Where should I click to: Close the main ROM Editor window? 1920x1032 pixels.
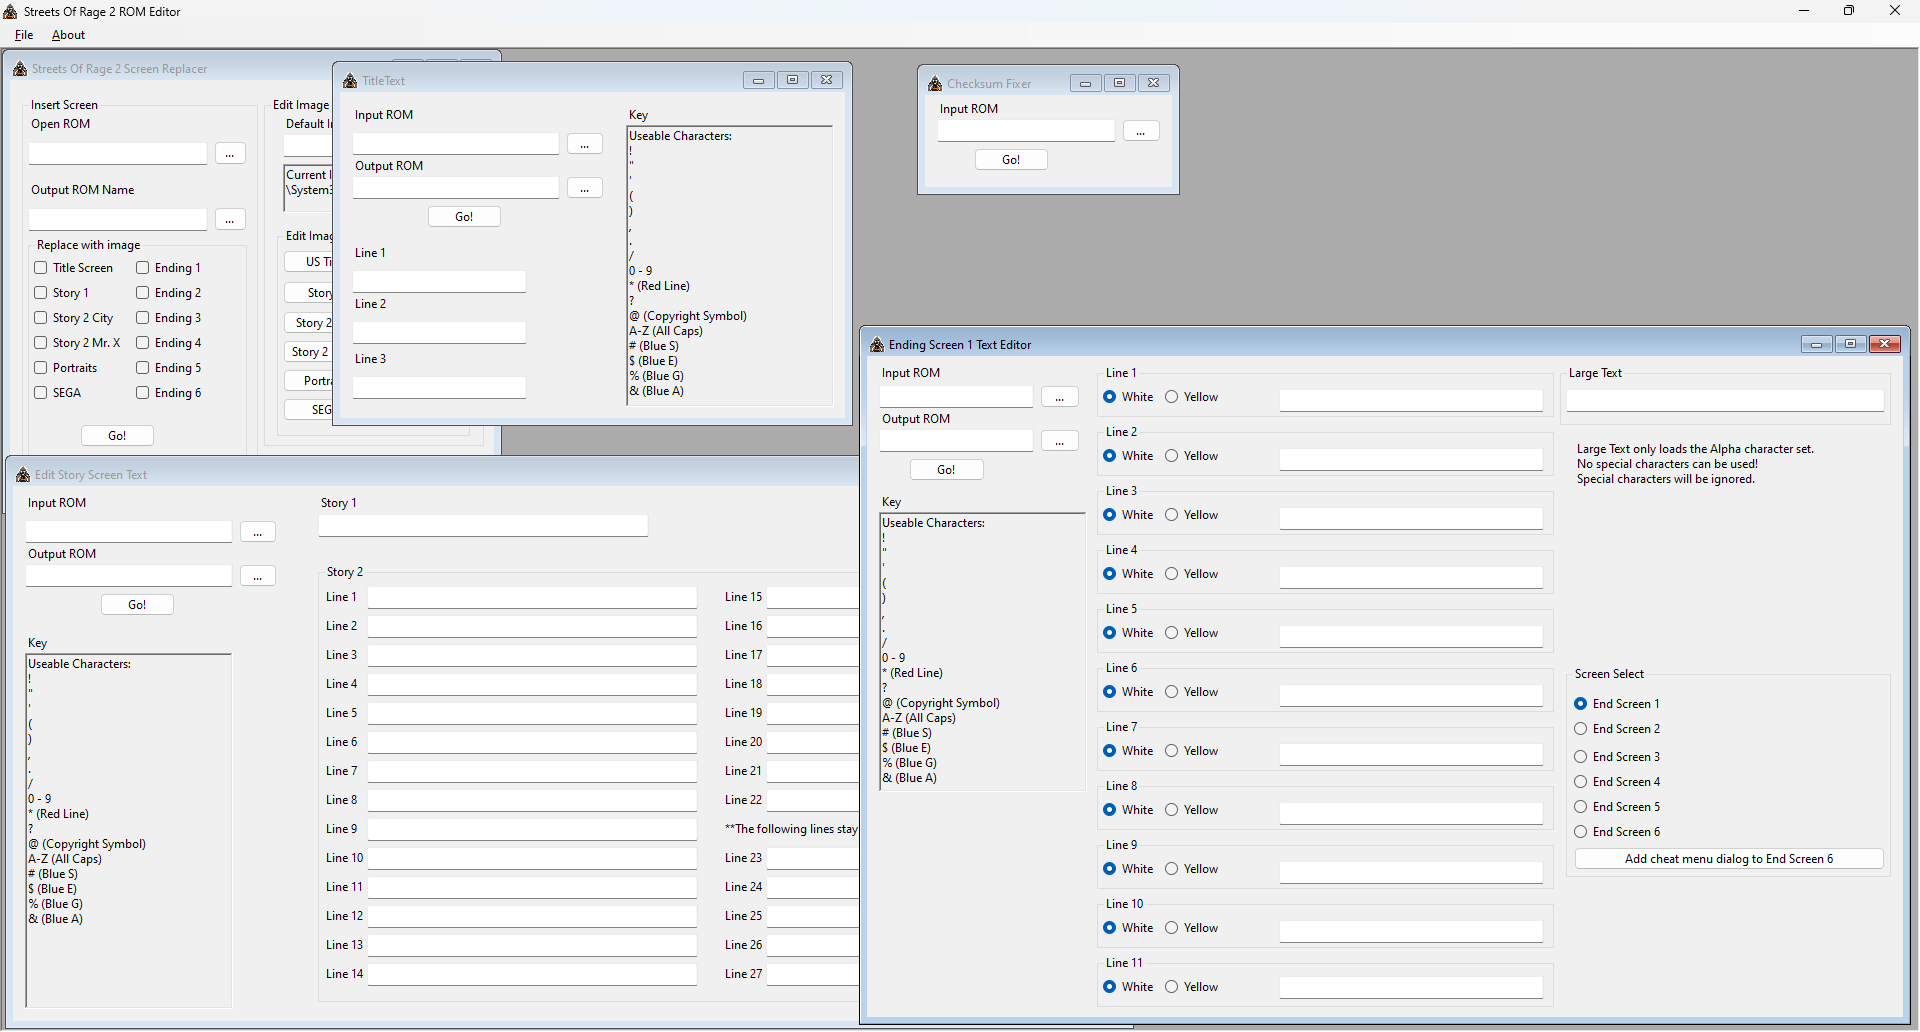tap(1895, 11)
